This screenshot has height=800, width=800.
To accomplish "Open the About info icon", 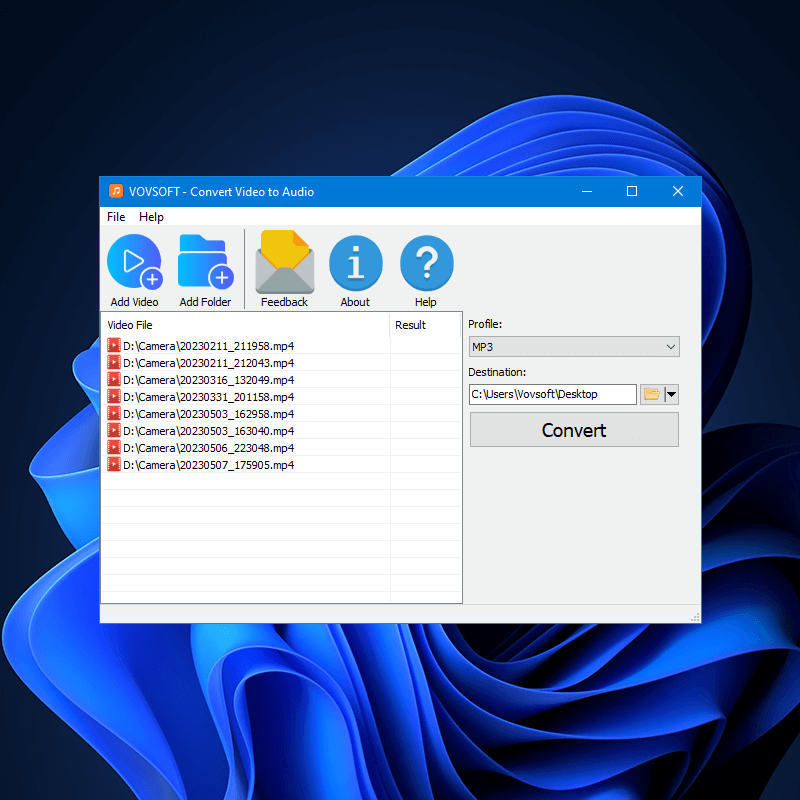I will pyautogui.click(x=355, y=262).
